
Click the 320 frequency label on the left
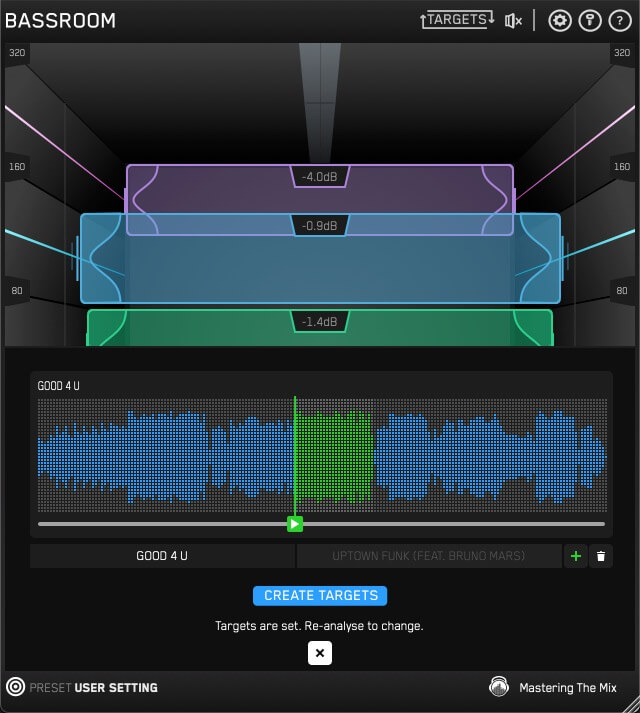click(x=17, y=53)
